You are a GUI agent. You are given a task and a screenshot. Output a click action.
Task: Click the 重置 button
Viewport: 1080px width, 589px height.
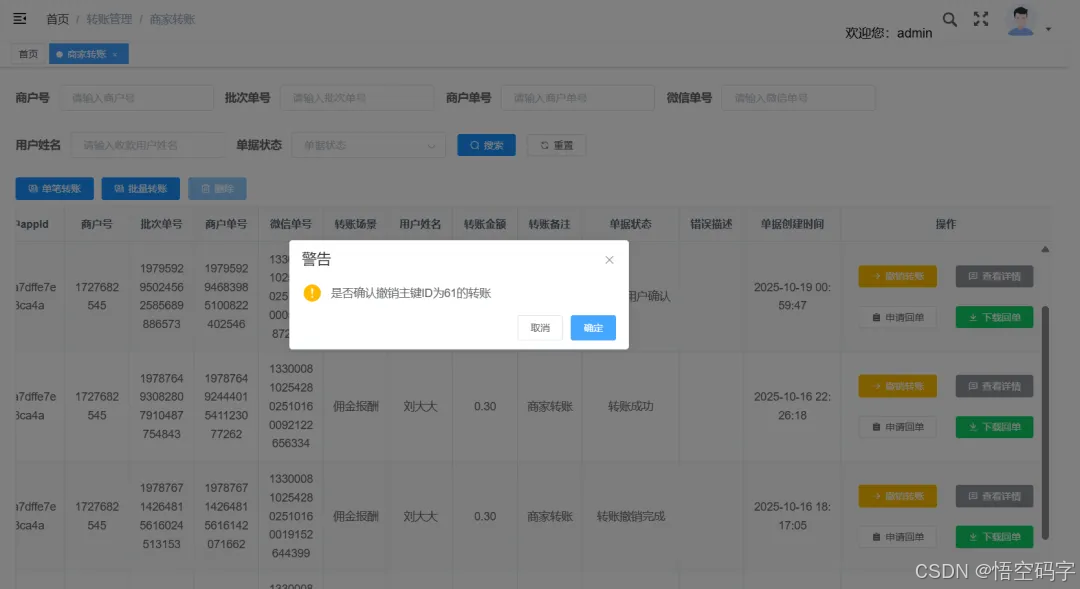557,145
